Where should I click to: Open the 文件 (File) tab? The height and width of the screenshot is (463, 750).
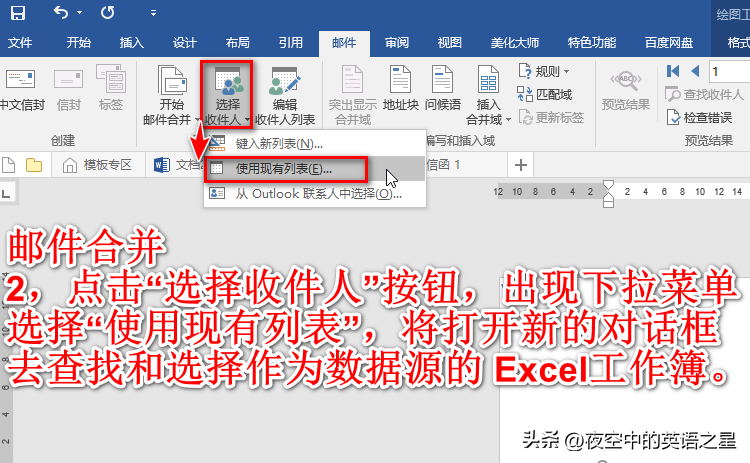pos(20,43)
